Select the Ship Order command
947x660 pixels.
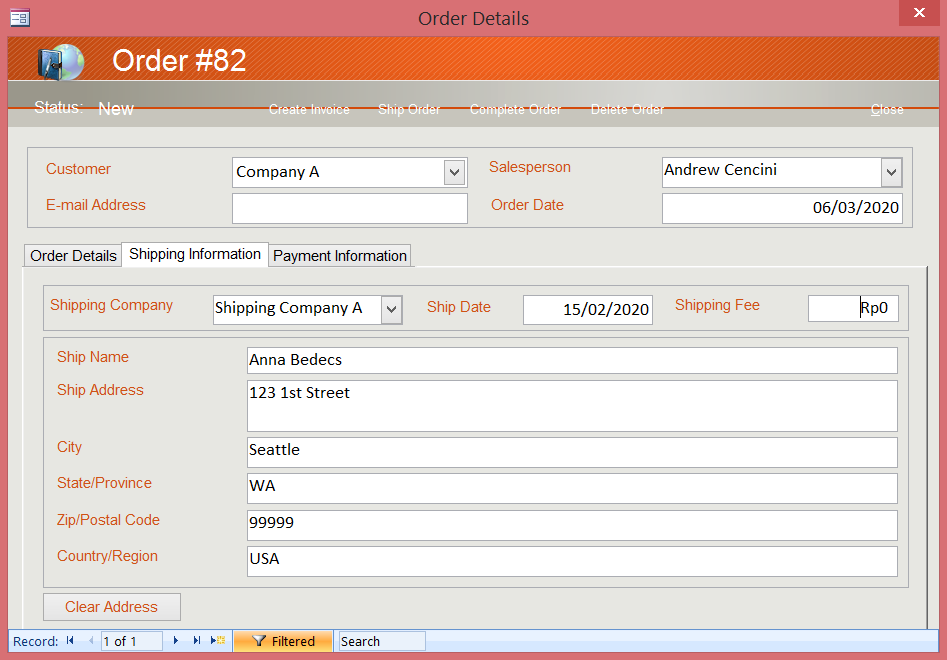pyautogui.click(x=409, y=110)
